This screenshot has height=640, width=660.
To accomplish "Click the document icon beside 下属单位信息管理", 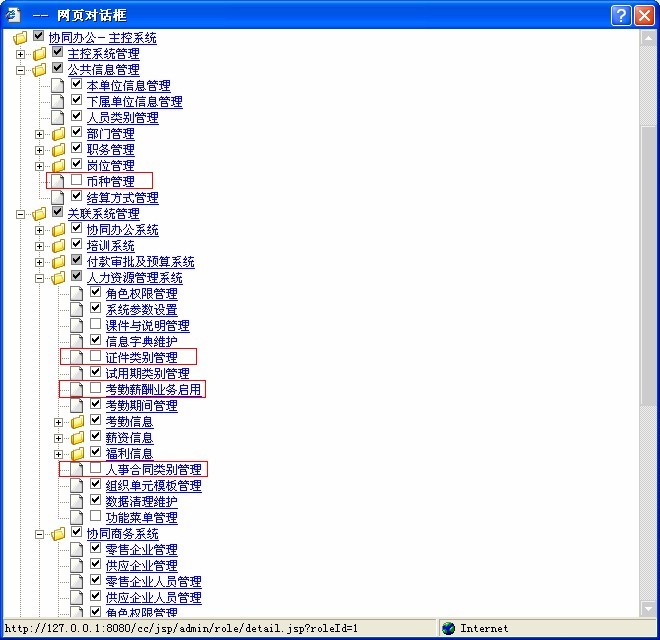I will (x=58, y=101).
